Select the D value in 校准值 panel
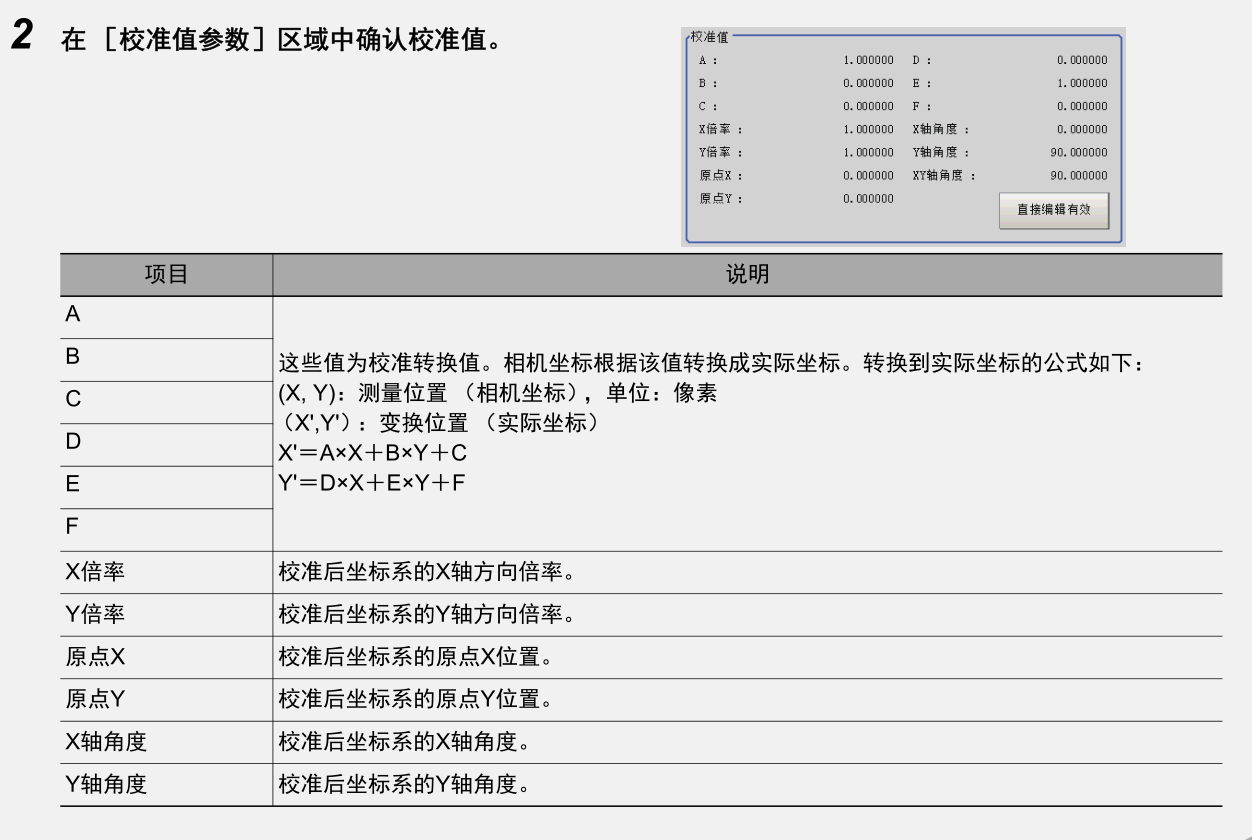 point(1082,60)
